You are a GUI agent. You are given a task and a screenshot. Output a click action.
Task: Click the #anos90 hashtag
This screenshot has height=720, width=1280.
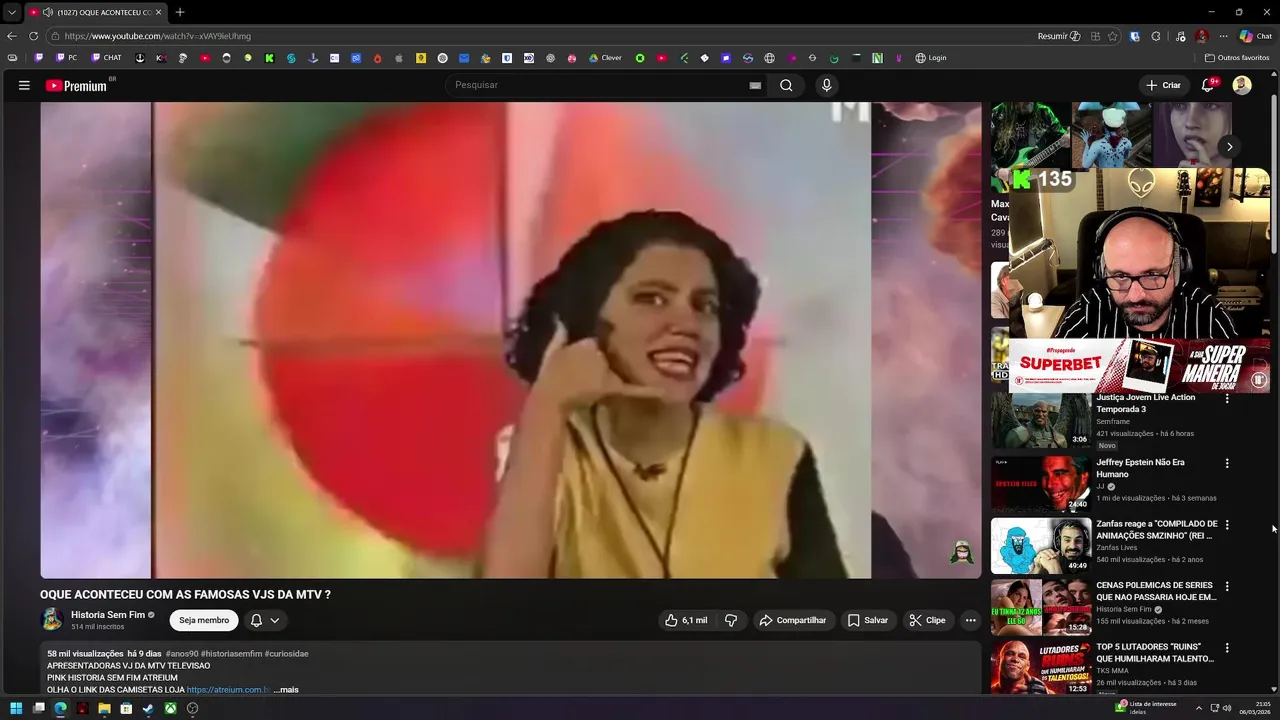point(182,654)
